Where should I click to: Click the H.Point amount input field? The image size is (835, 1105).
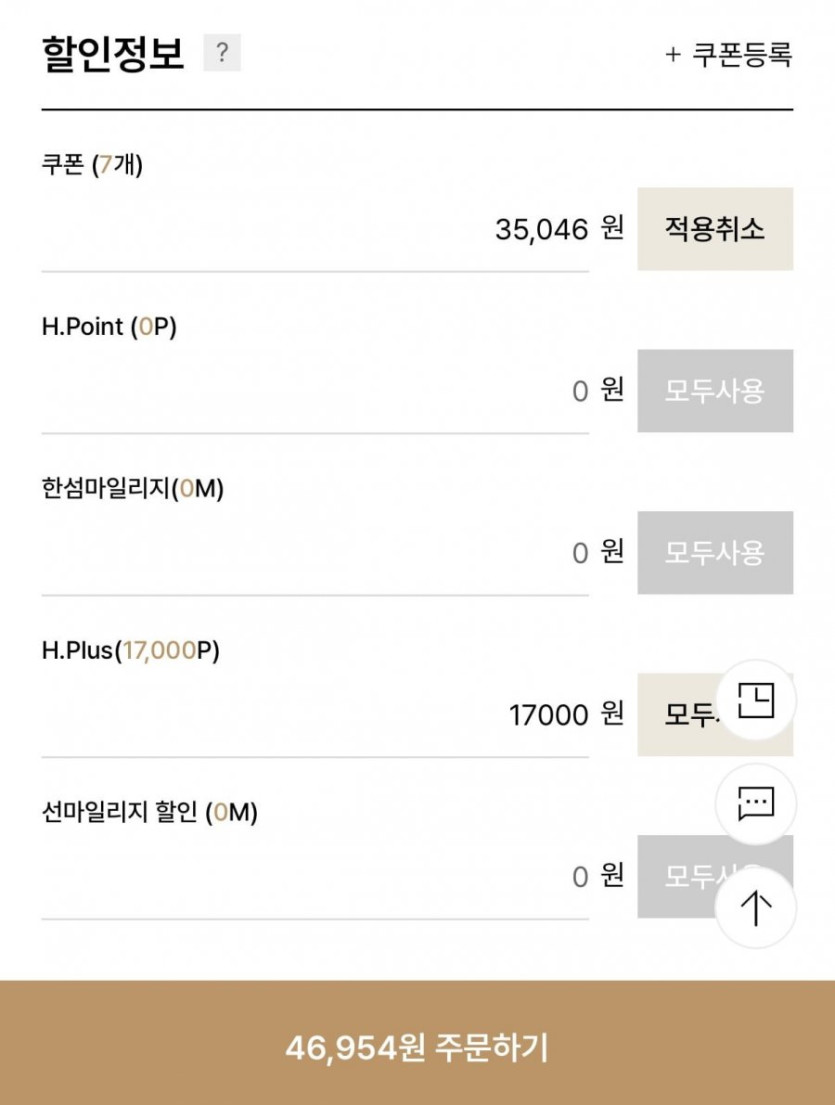(315, 391)
